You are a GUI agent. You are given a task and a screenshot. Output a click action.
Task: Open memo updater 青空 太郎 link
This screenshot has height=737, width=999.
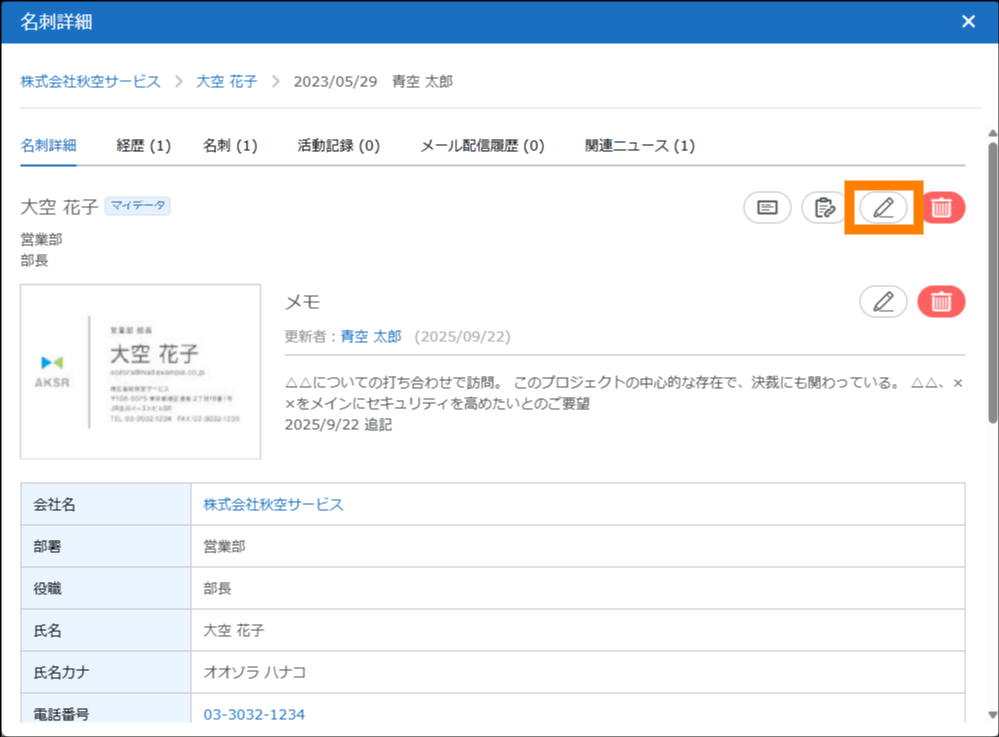(371, 337)
